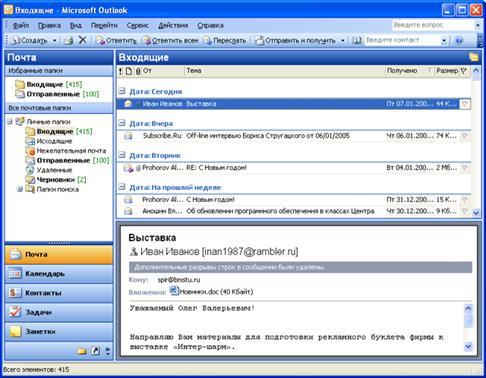
Task: Click the Календарь navigation button
Action: (59, 274)
